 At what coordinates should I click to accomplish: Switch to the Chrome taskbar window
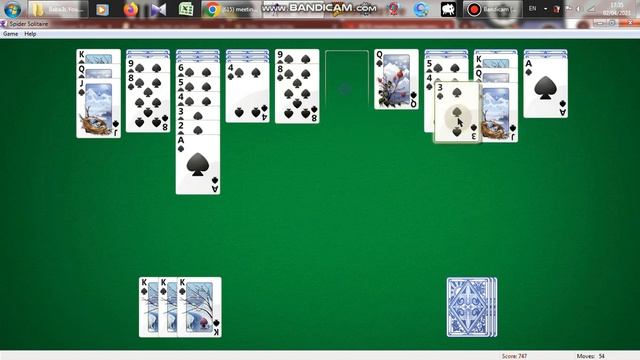(231, 9)
